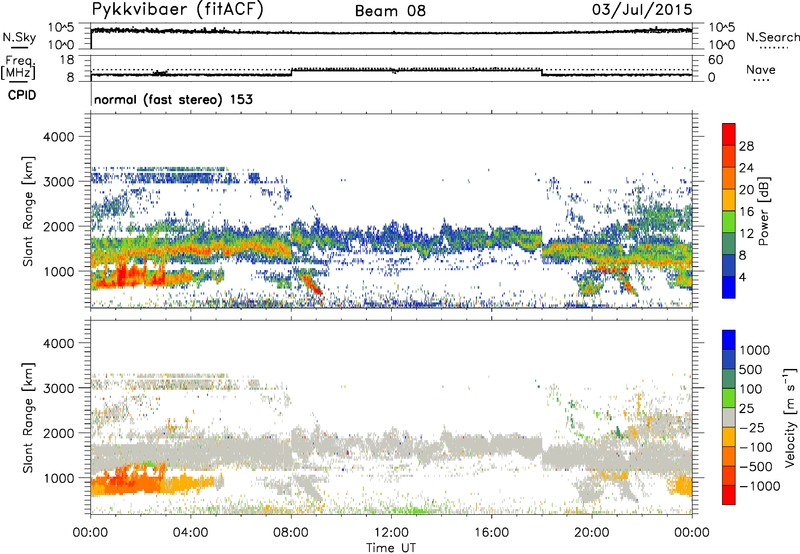
Task: Click the 12:00 time tick label
Action: pos(391,533)
